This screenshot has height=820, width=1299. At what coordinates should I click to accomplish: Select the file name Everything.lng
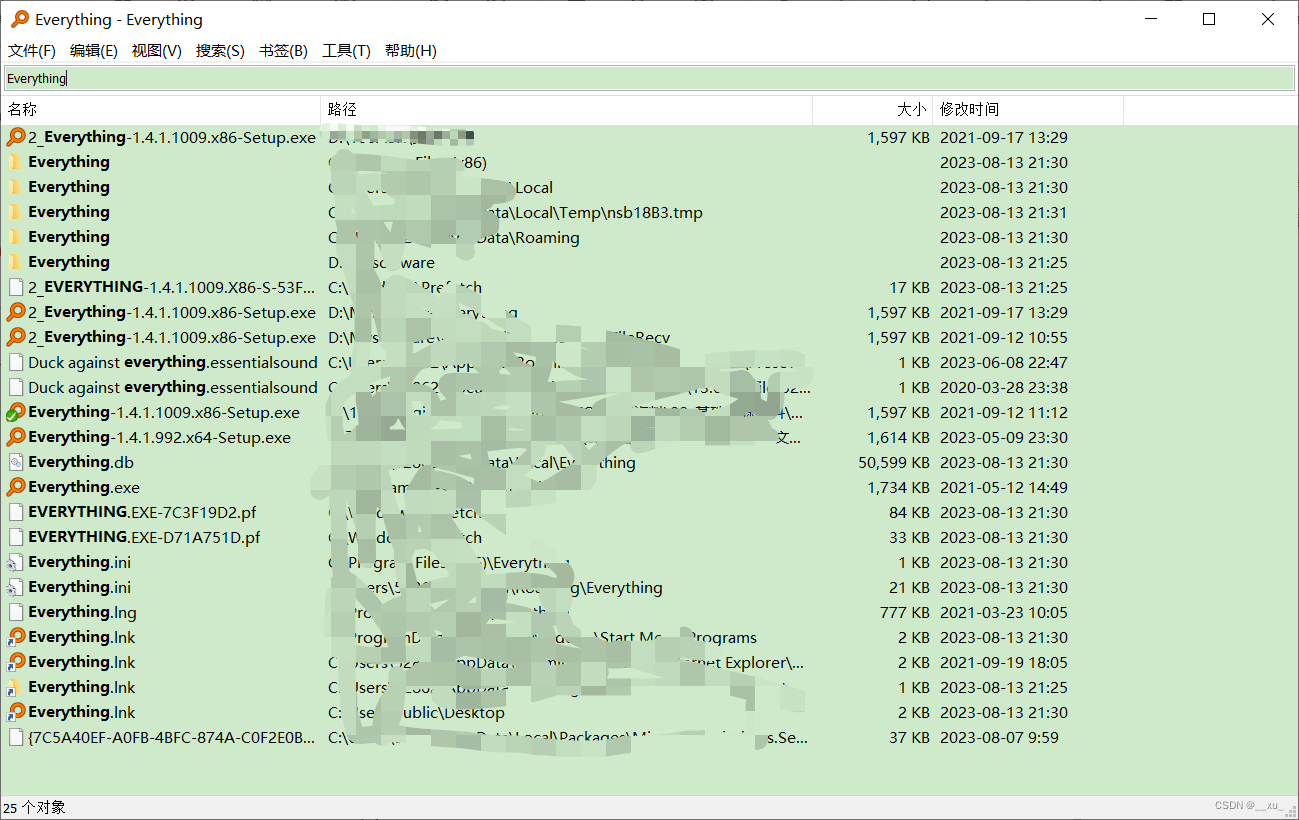[x=82, y=612]
